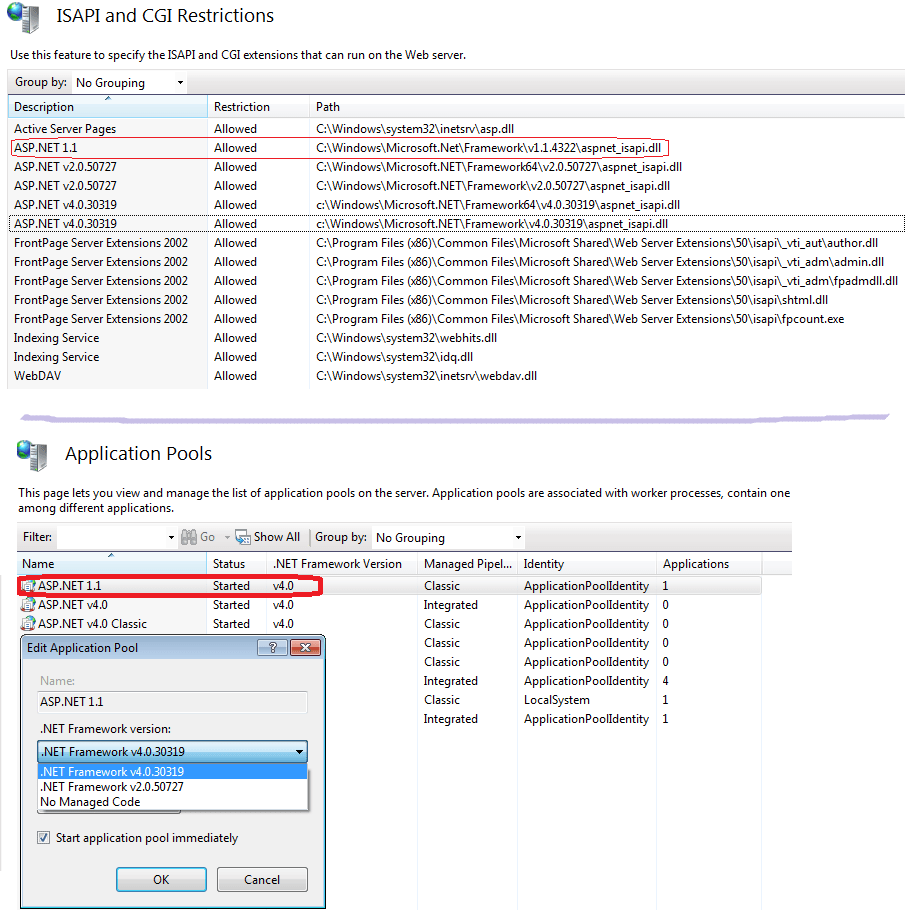Click the Application Pools server icon
This screenshot has width=905, height=921.
pos(32,455)
